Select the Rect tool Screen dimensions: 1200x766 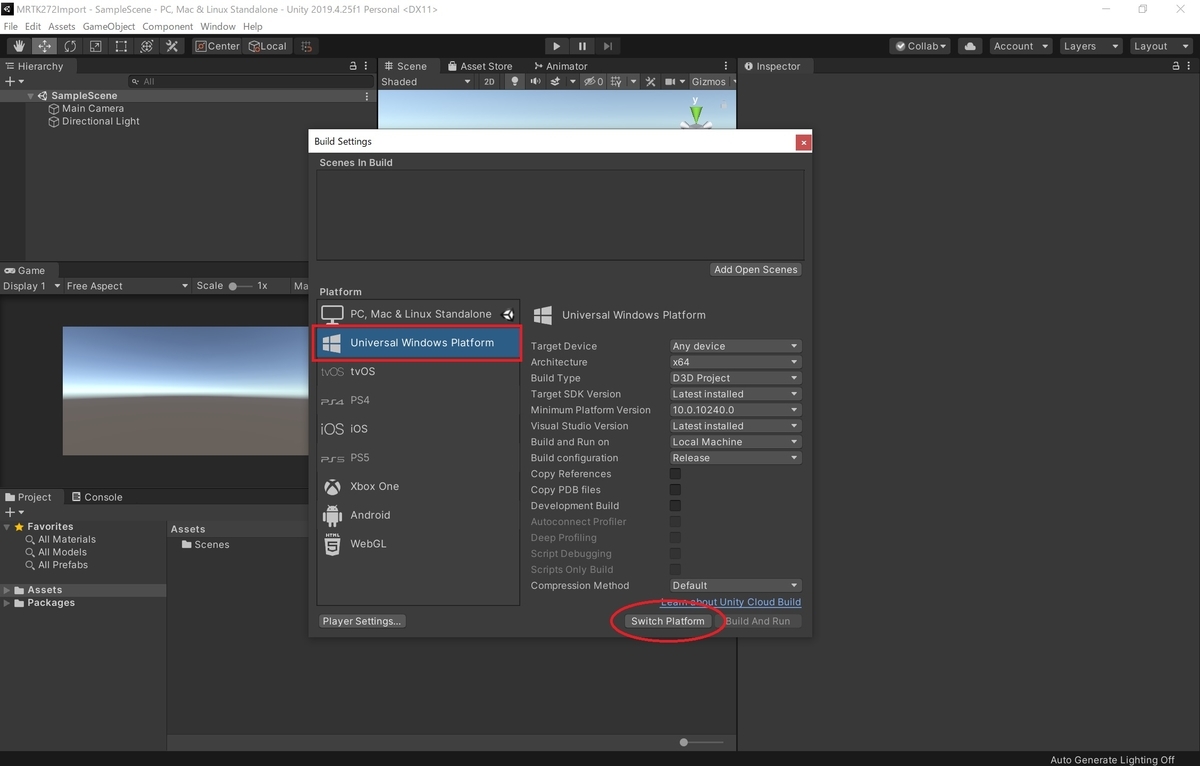pyautogui.click(x=121, y=46)
